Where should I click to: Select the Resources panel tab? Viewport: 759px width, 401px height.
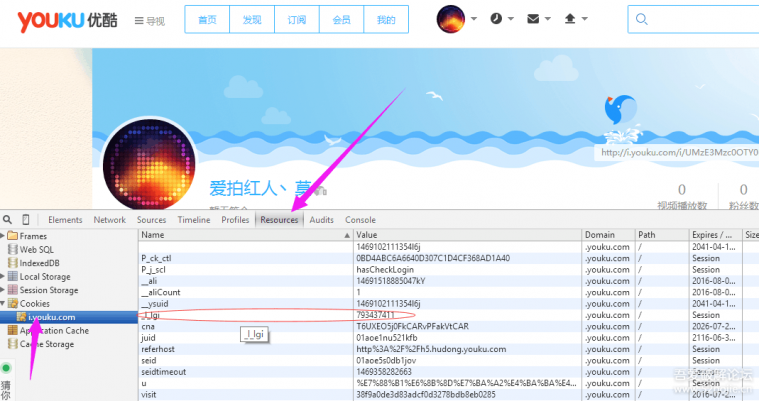pos(279,220)
